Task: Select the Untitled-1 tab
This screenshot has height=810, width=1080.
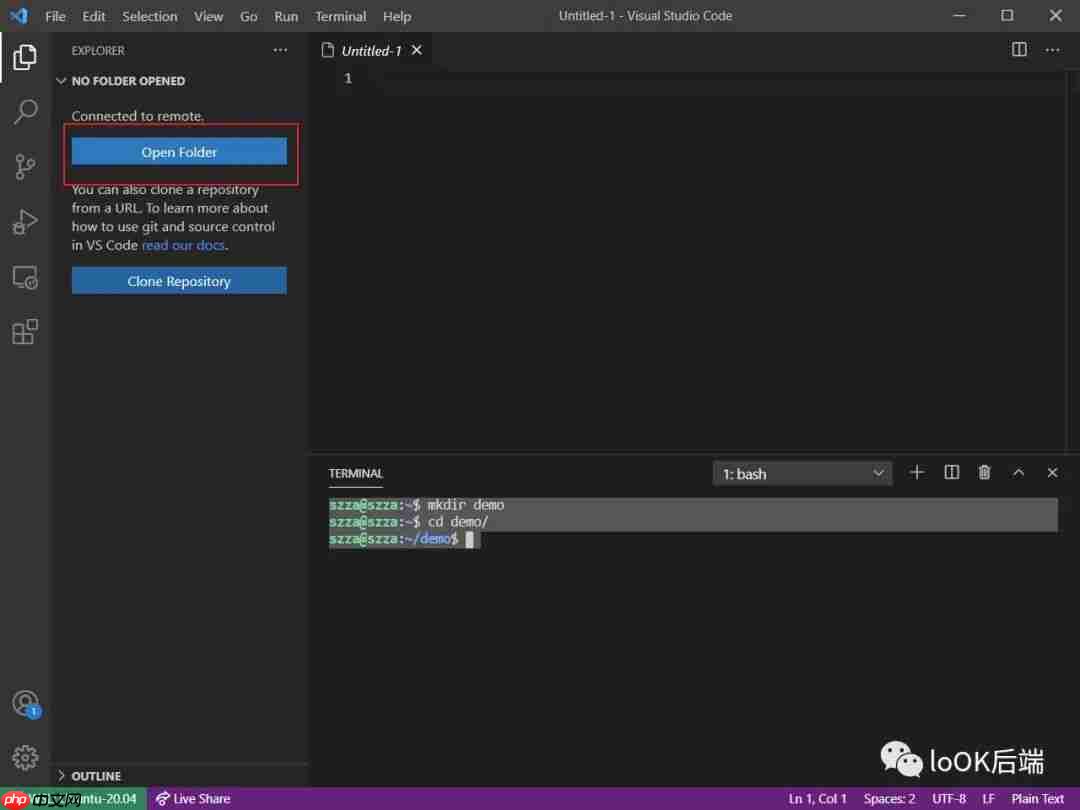Action: tap(370, 49)
